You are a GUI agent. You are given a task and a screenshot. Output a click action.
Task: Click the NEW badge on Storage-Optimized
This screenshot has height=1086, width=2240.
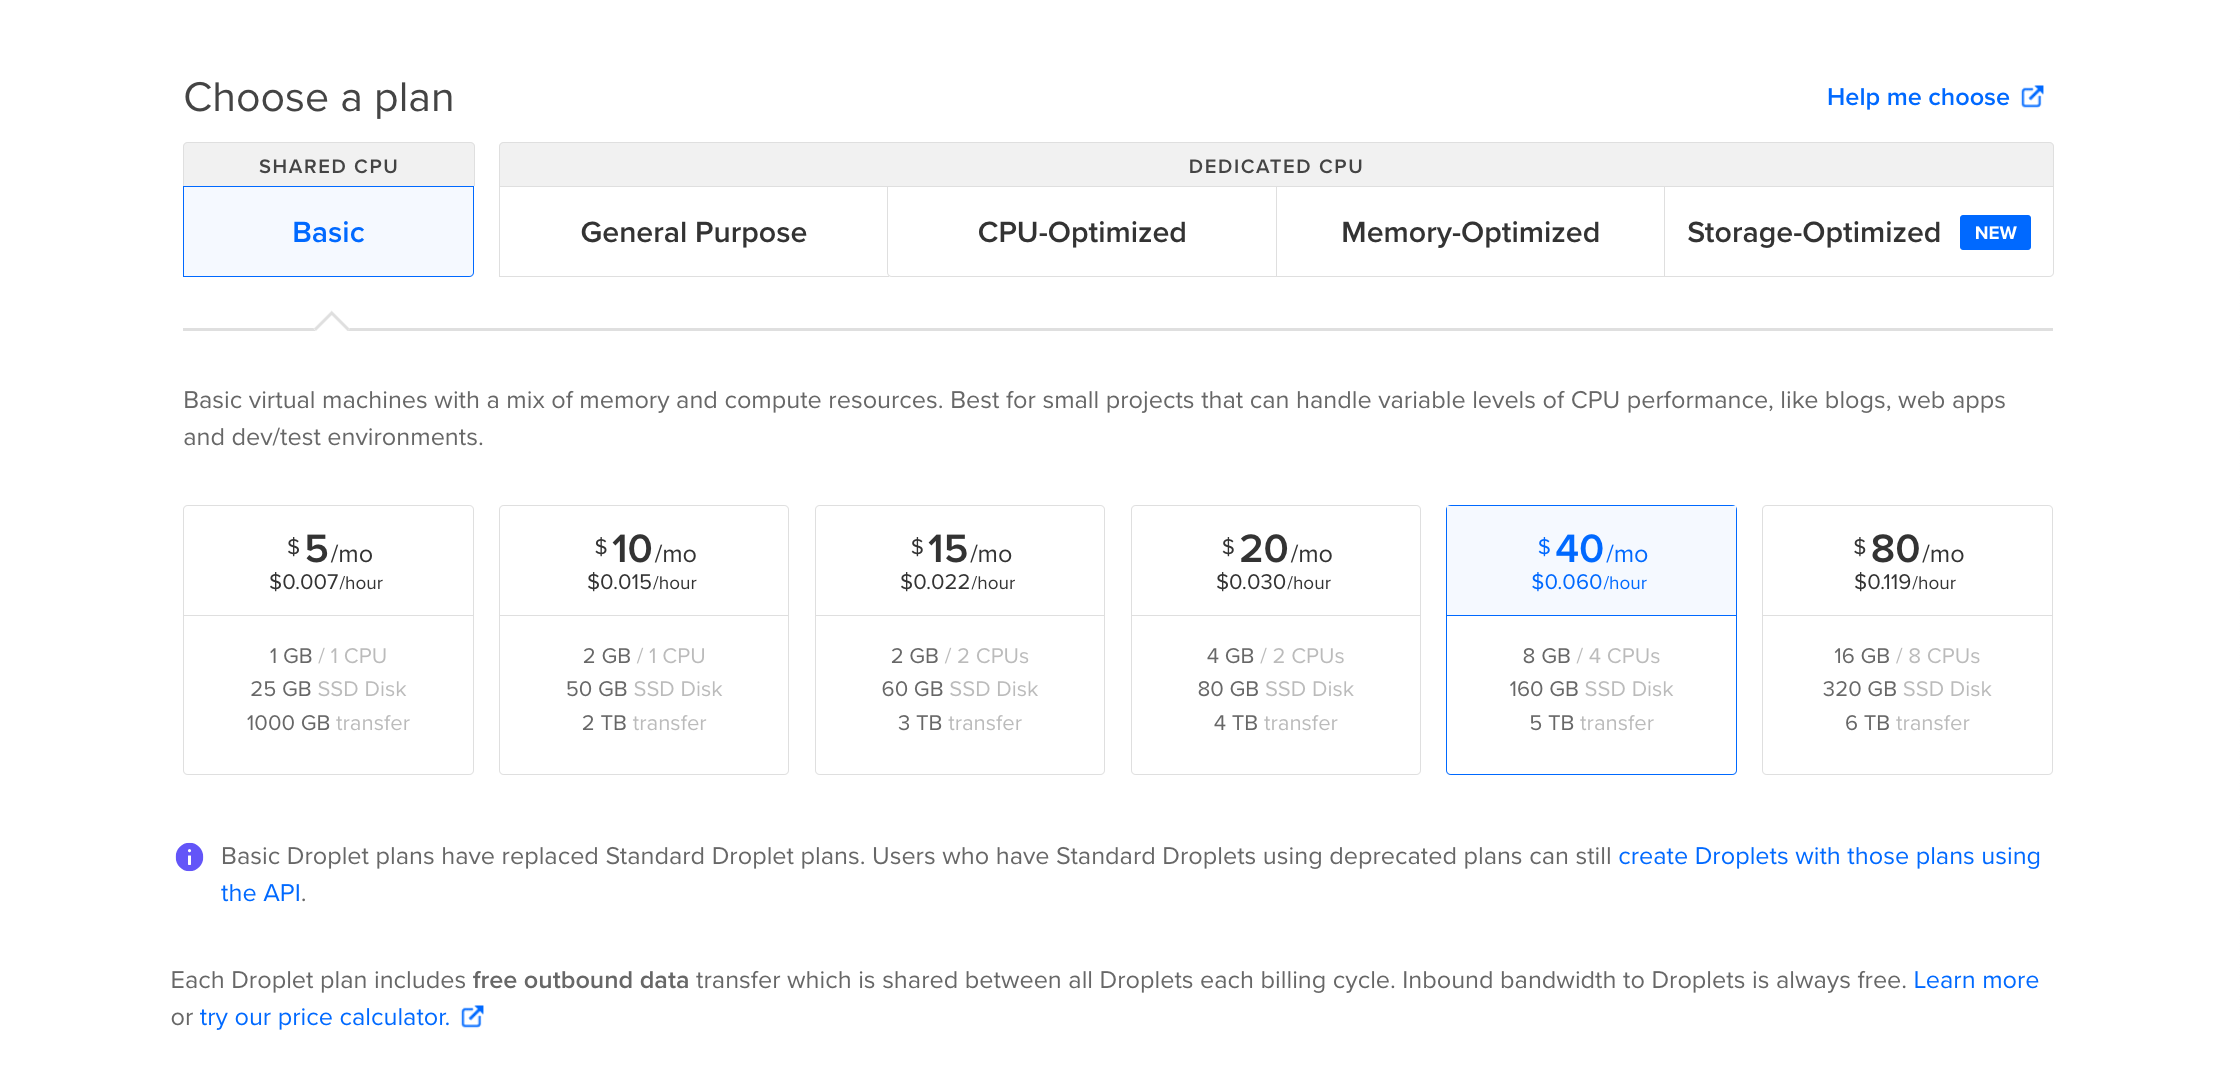click(1995, 233)
